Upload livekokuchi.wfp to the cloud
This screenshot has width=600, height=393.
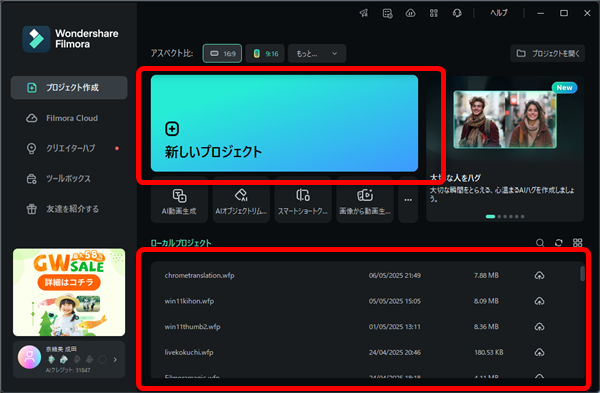point(539,352)
